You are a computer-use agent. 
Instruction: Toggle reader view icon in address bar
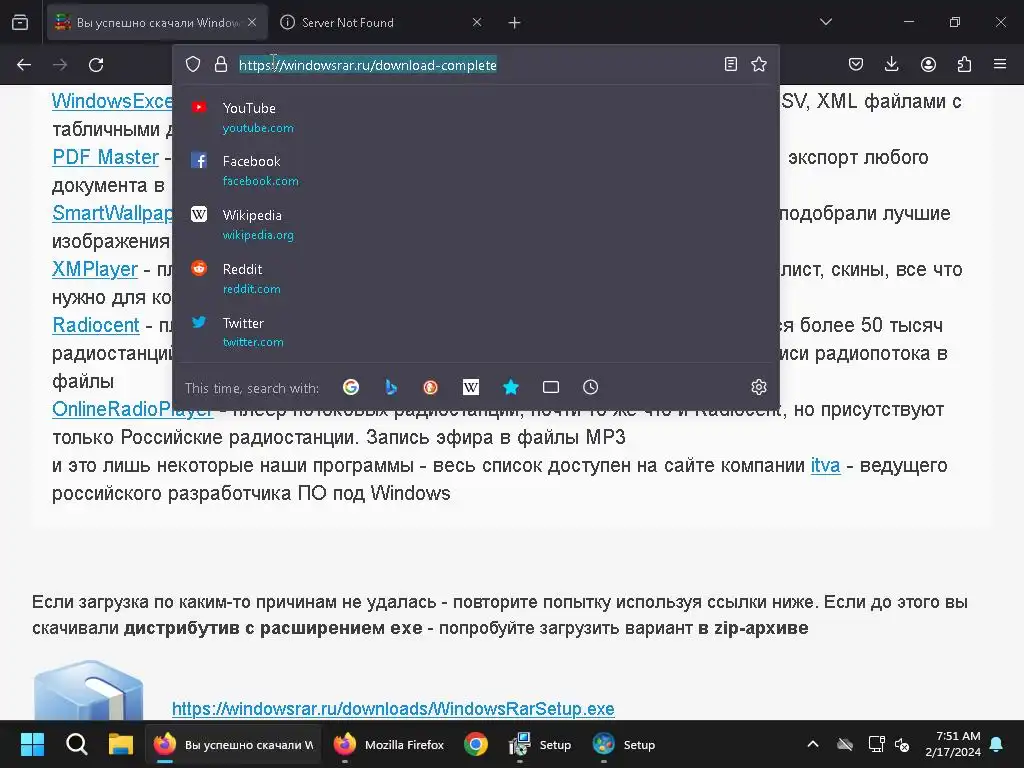tap(731, 64)
